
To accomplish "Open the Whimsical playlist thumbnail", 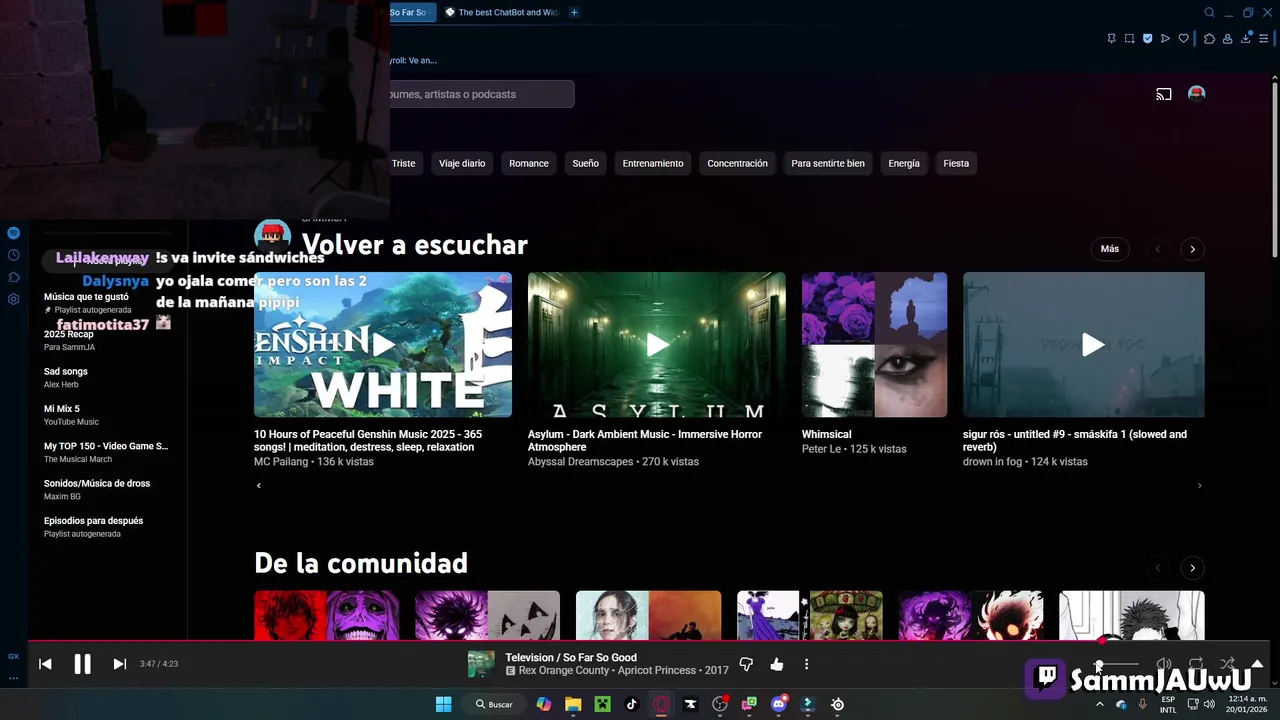I will pos(874,345).
